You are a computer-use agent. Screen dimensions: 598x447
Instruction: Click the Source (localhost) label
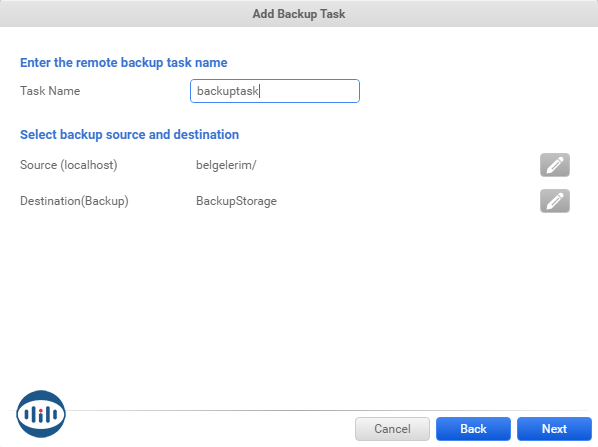click(69, 165)
